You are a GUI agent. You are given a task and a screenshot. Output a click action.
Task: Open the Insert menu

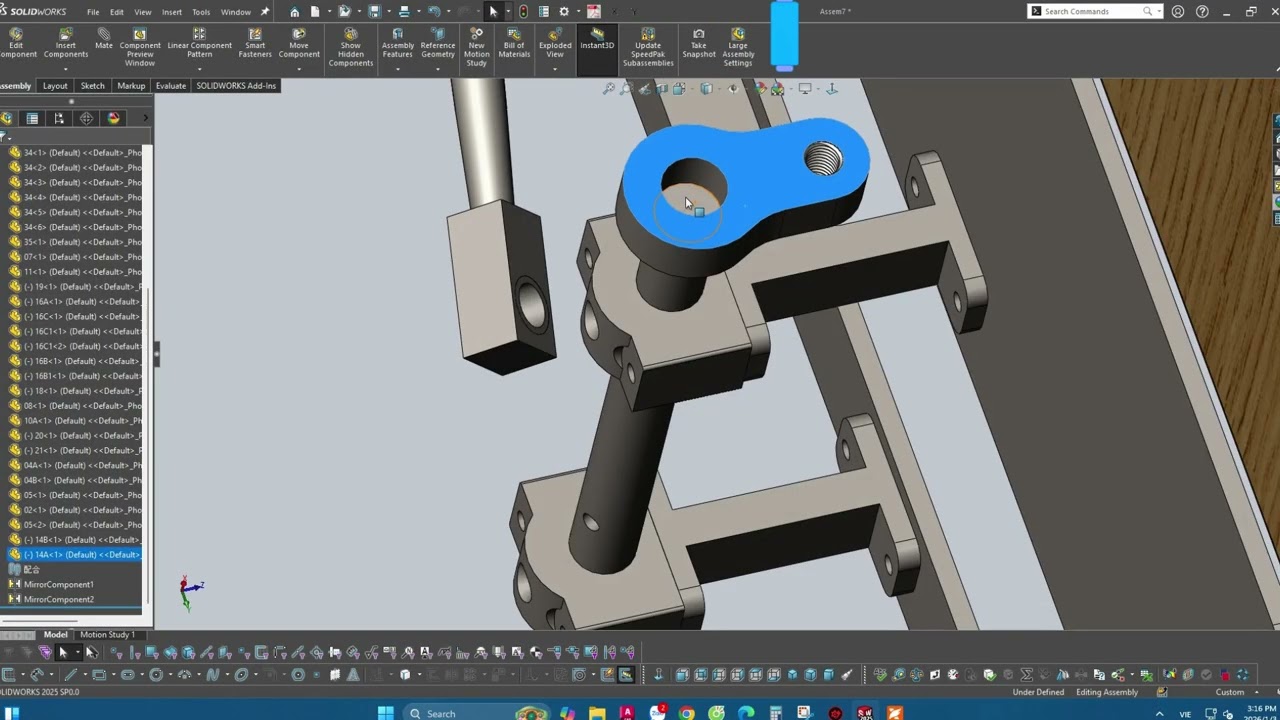(172, 12)
